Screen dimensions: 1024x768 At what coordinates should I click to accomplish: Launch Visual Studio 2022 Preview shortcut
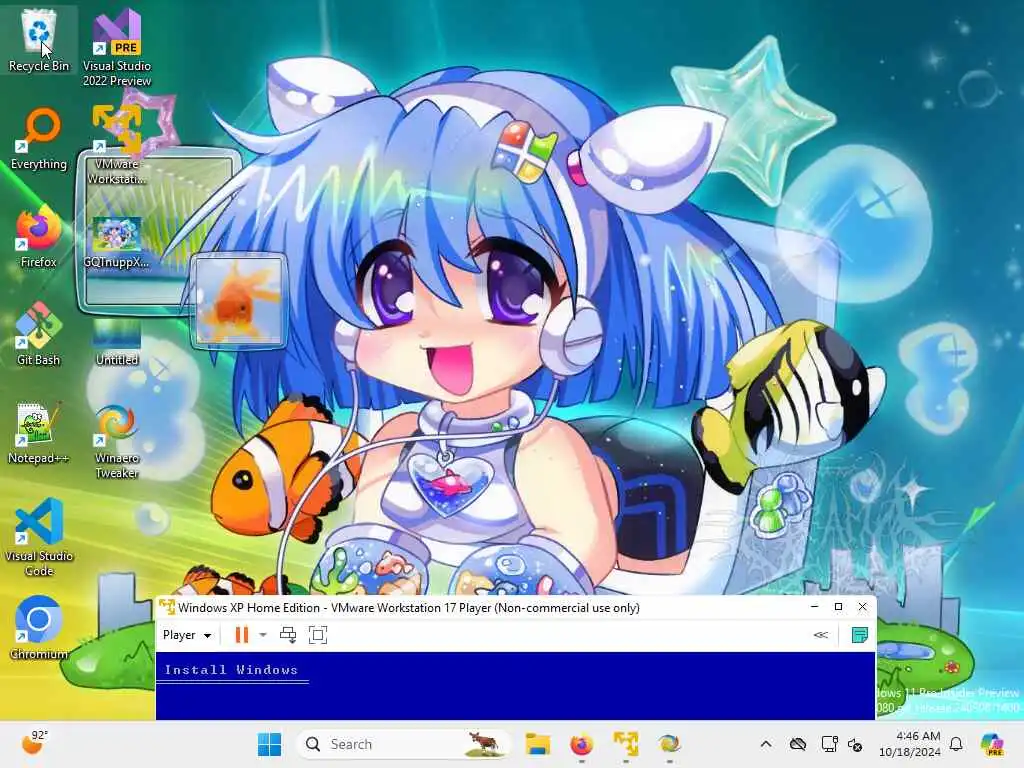coord(117,47)
